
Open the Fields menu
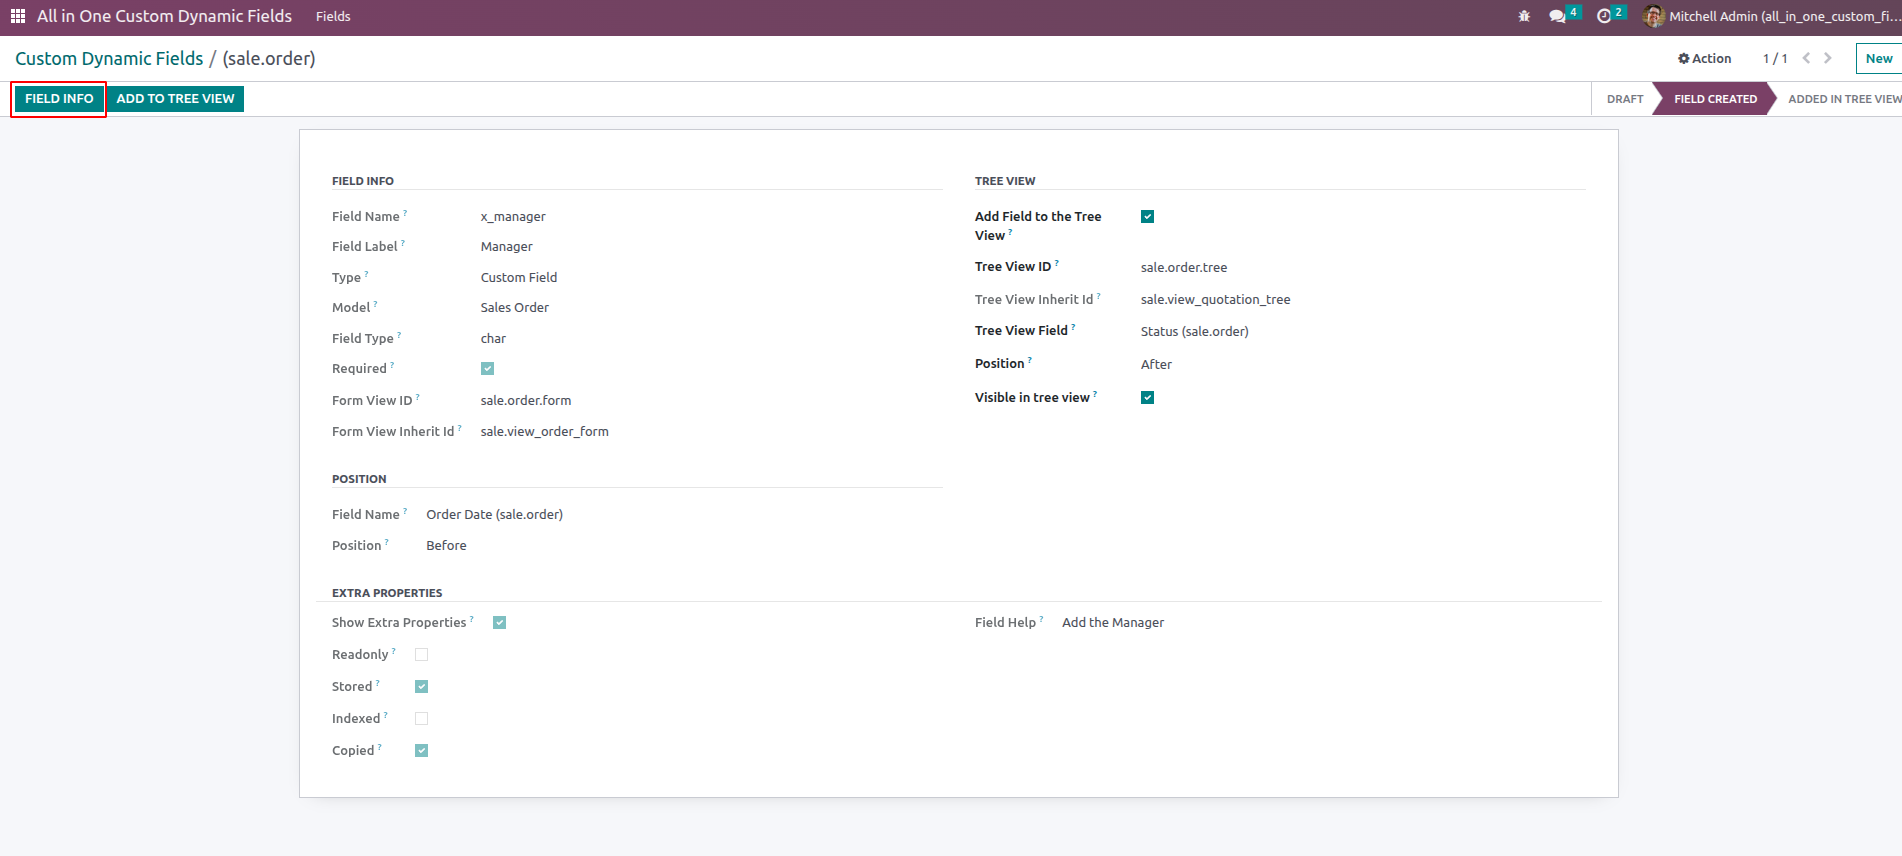(333, 16)
